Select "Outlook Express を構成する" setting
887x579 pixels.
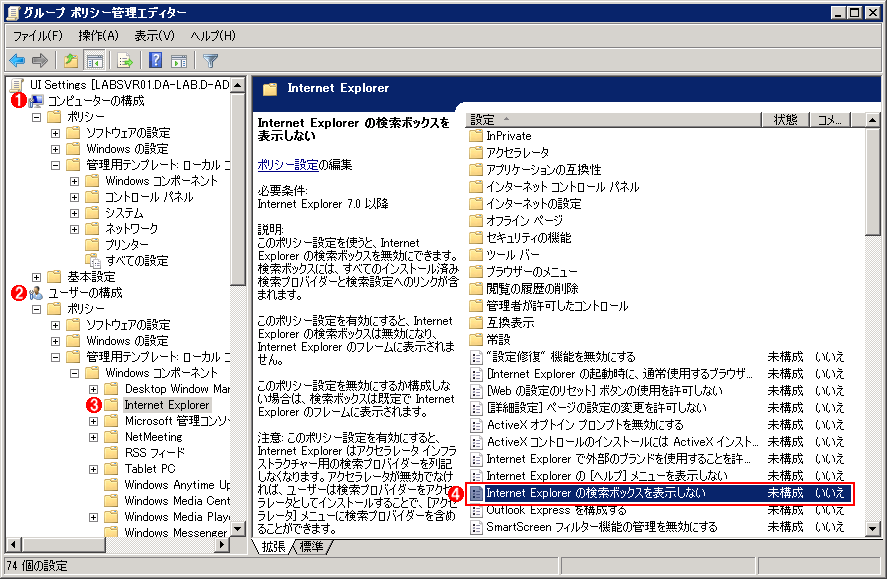point(660,510)
